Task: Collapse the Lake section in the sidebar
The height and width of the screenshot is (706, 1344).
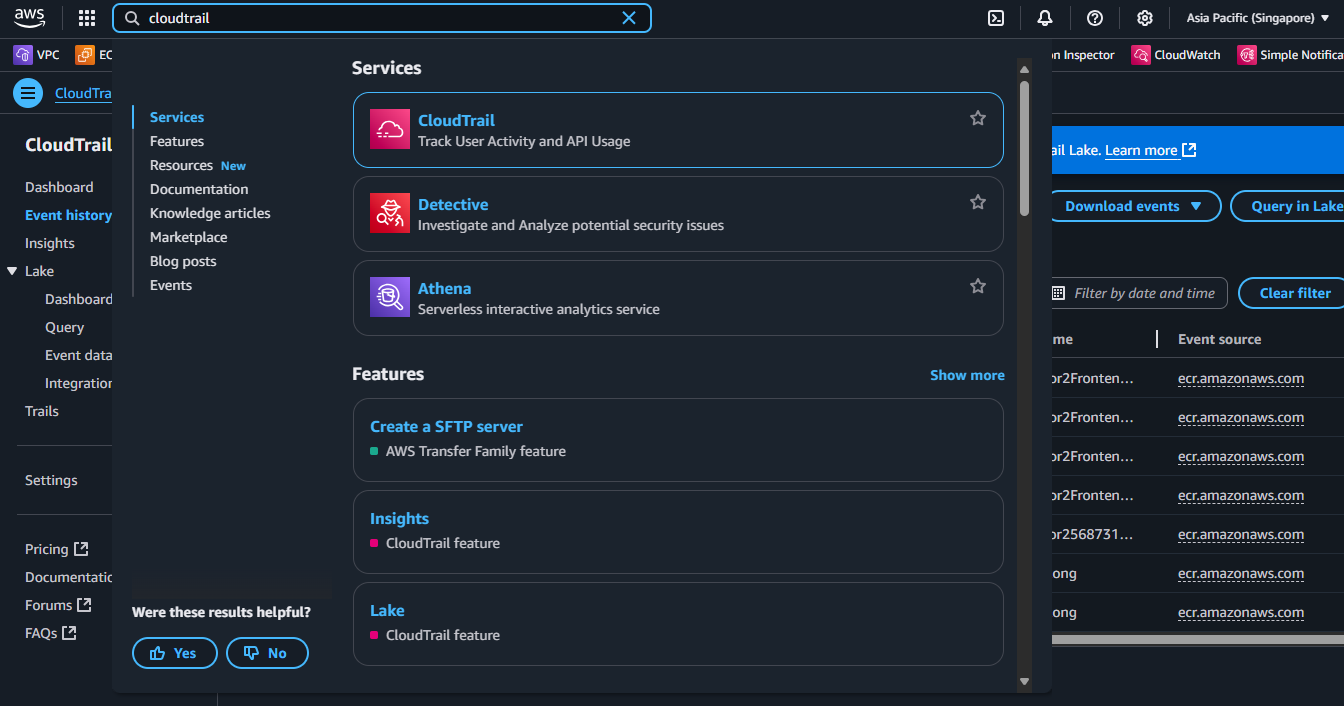Action: click(x=12, y=270)
